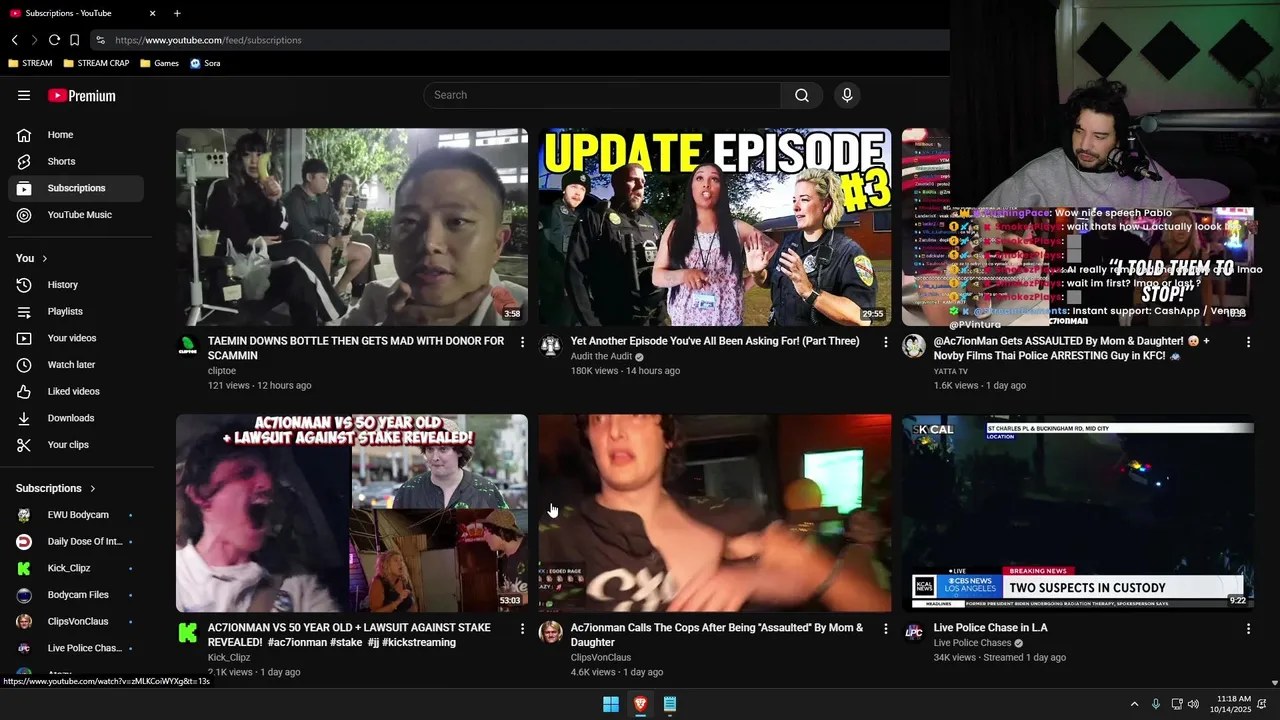Expand the You section chevron
This screenshot has width=1280, height=720.
click(x=45, y=258)
